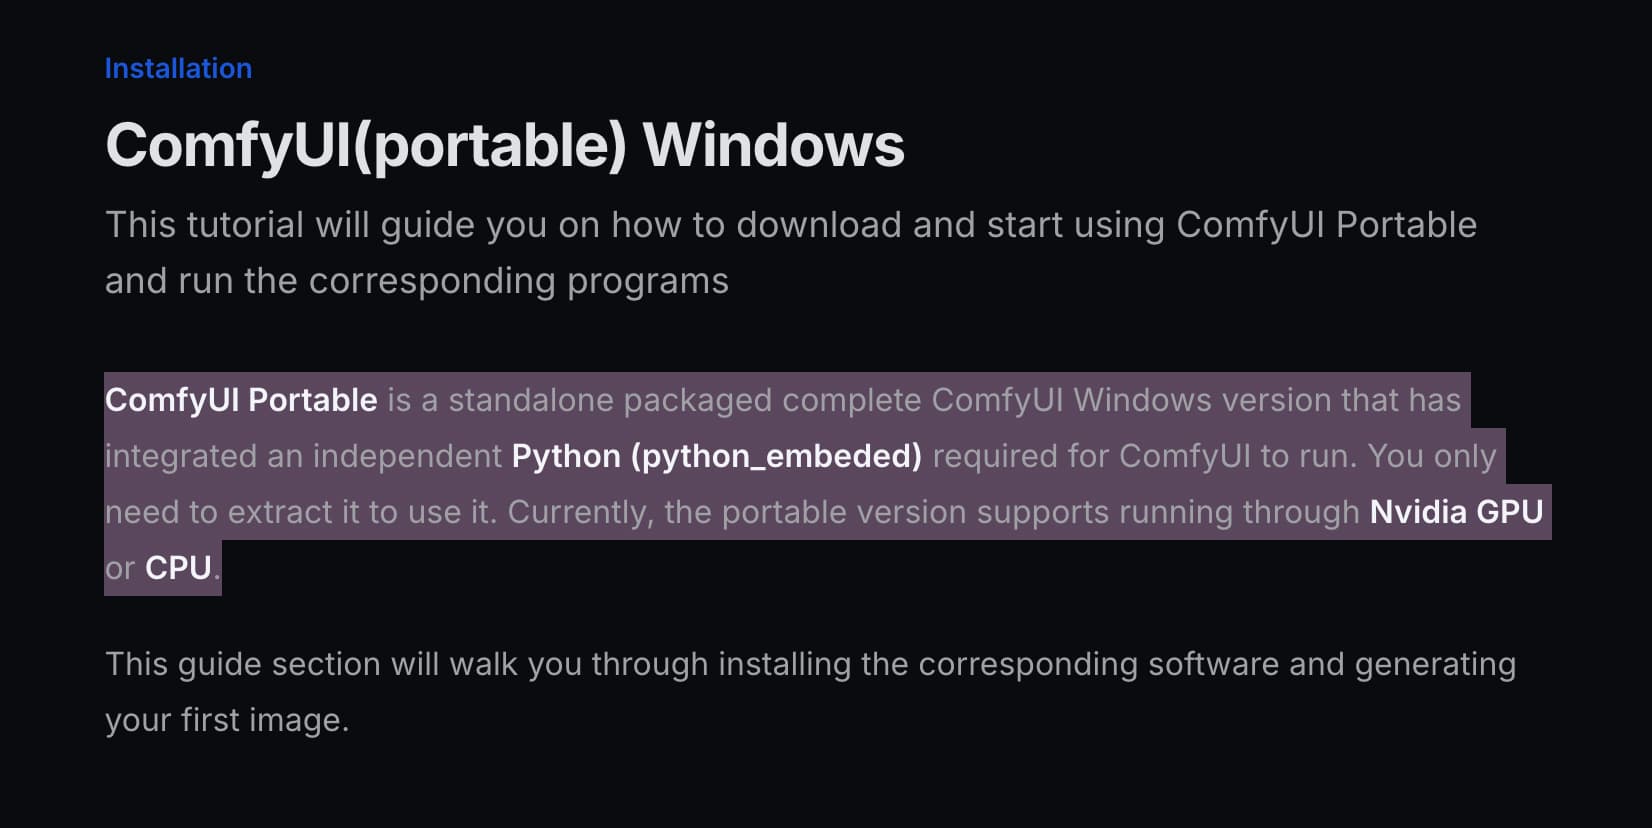Image resolution: width=1652 pixels, height=828 pixels.
Task: Click the bold "ComfyUI Portable" term
Action: (241, 400)
